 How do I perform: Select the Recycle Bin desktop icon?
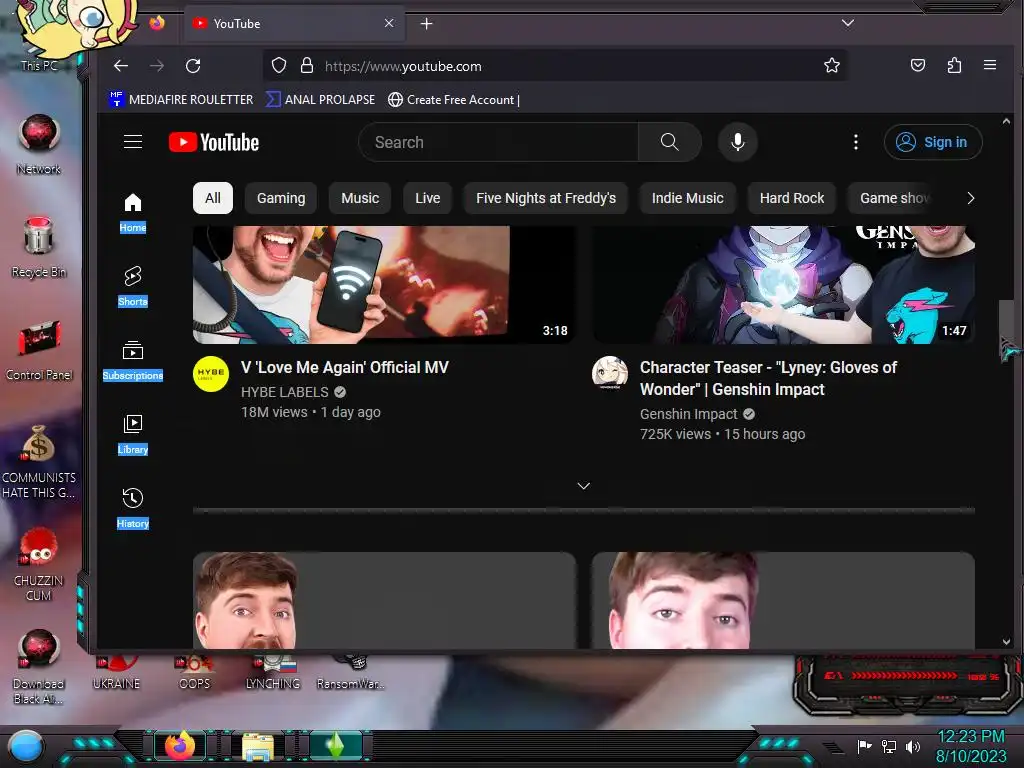(39, 248)
